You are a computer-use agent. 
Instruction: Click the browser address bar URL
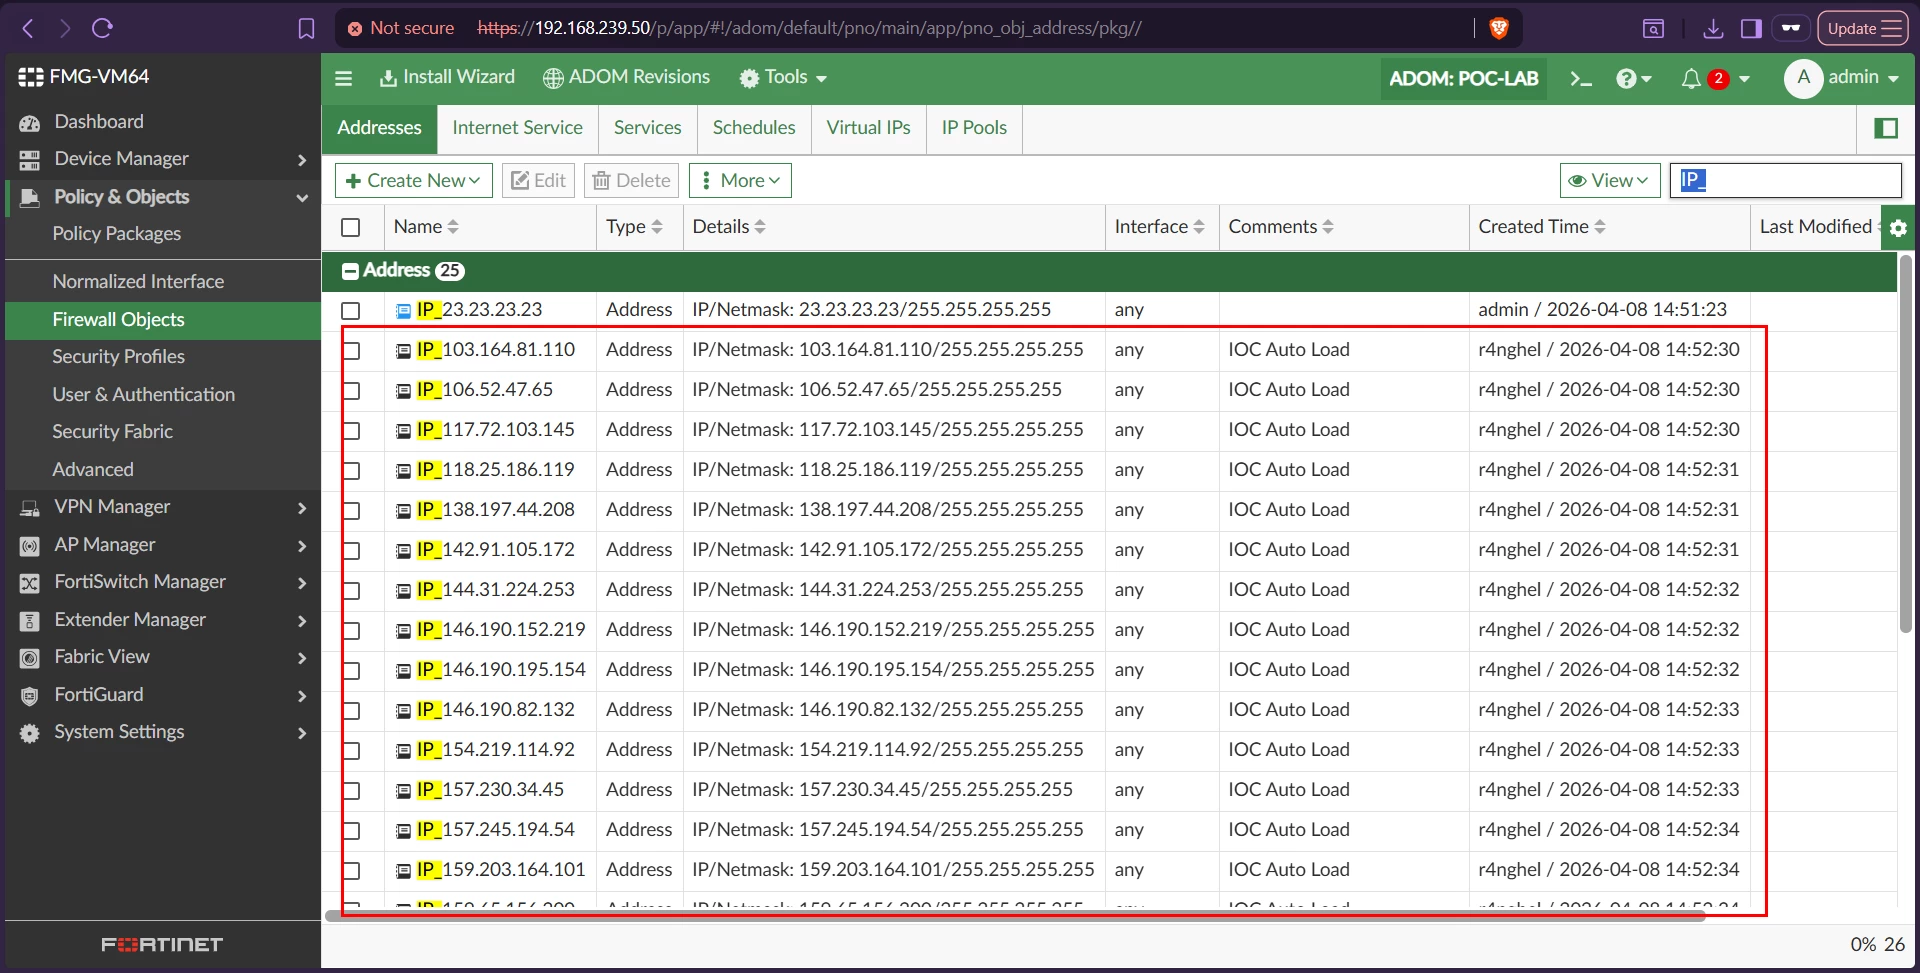tap(809, 28)
